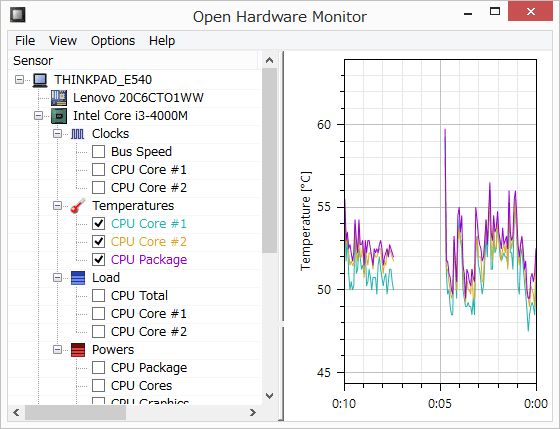Click the Temperatures thermometer icon
560x429 pixels.
tap(78, 205)
